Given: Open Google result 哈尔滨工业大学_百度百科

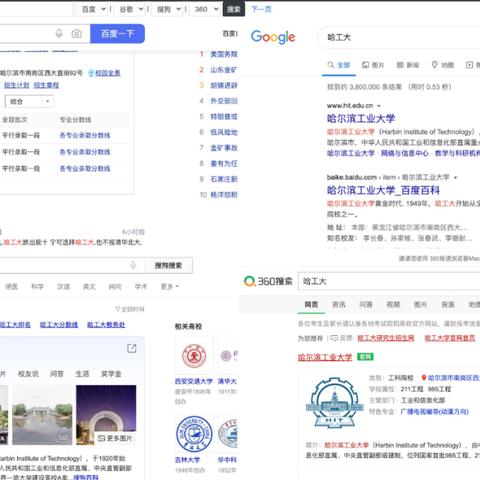Looking at the screenshot, I should click(x=383, y=190).
